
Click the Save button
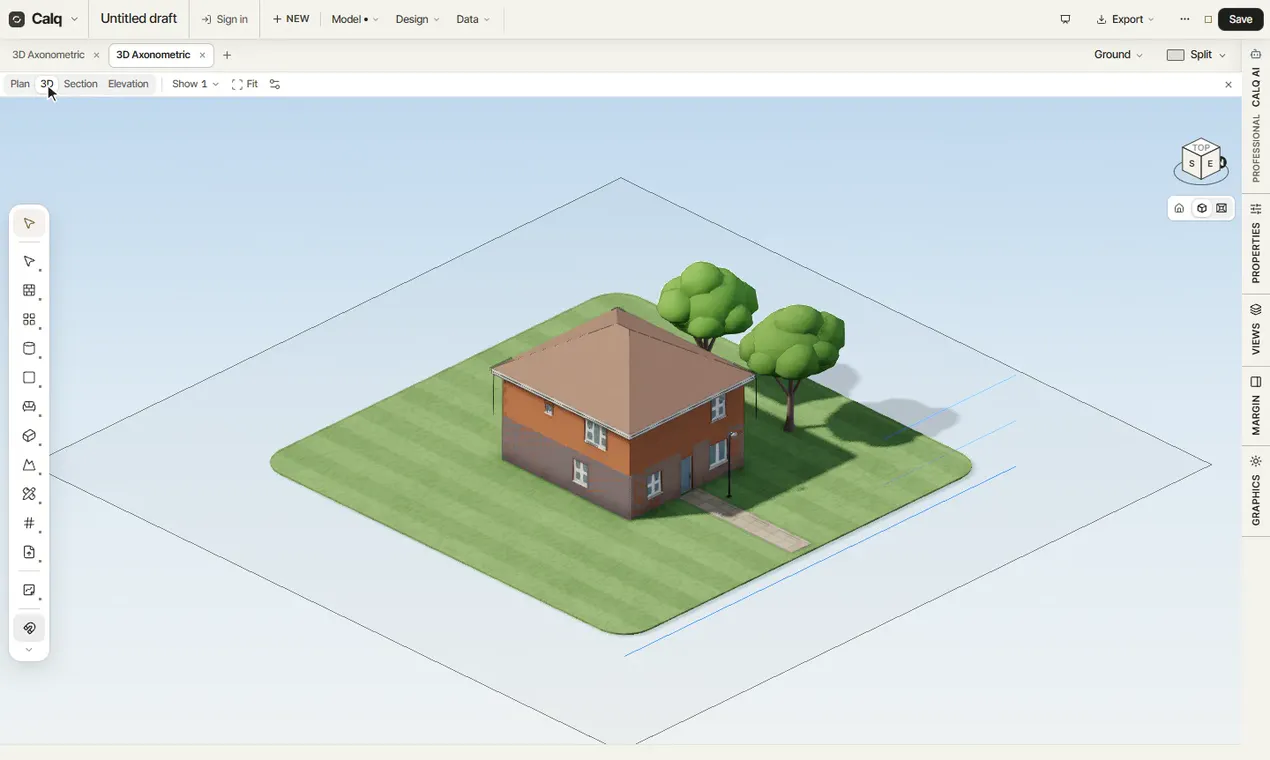point(1241,19)
